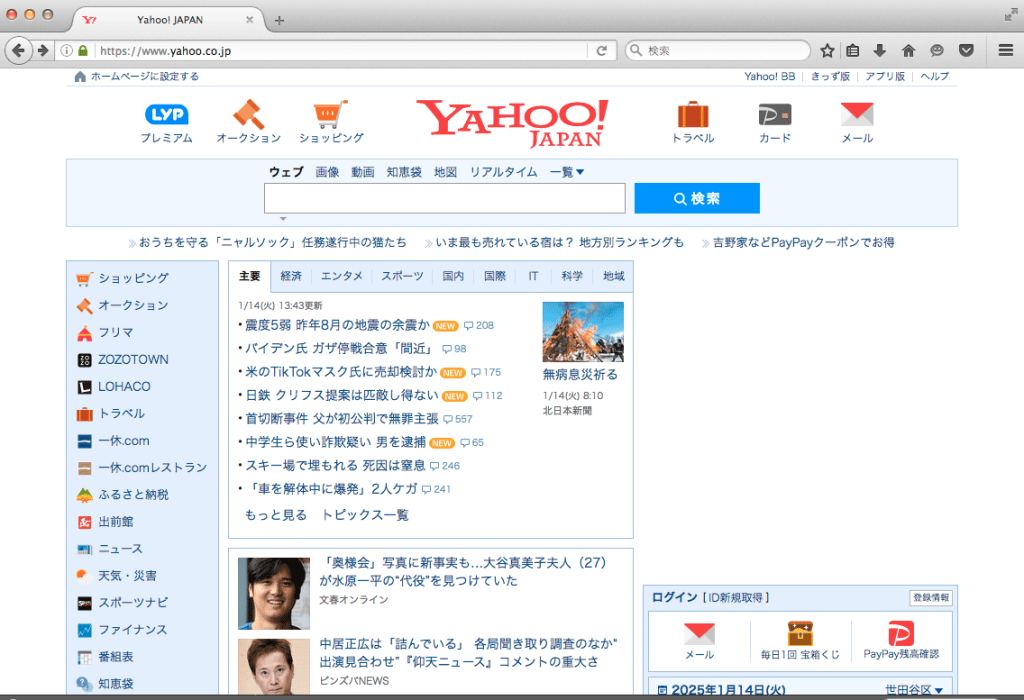Open the トピックス一覧 link

(x=365, y=515)
